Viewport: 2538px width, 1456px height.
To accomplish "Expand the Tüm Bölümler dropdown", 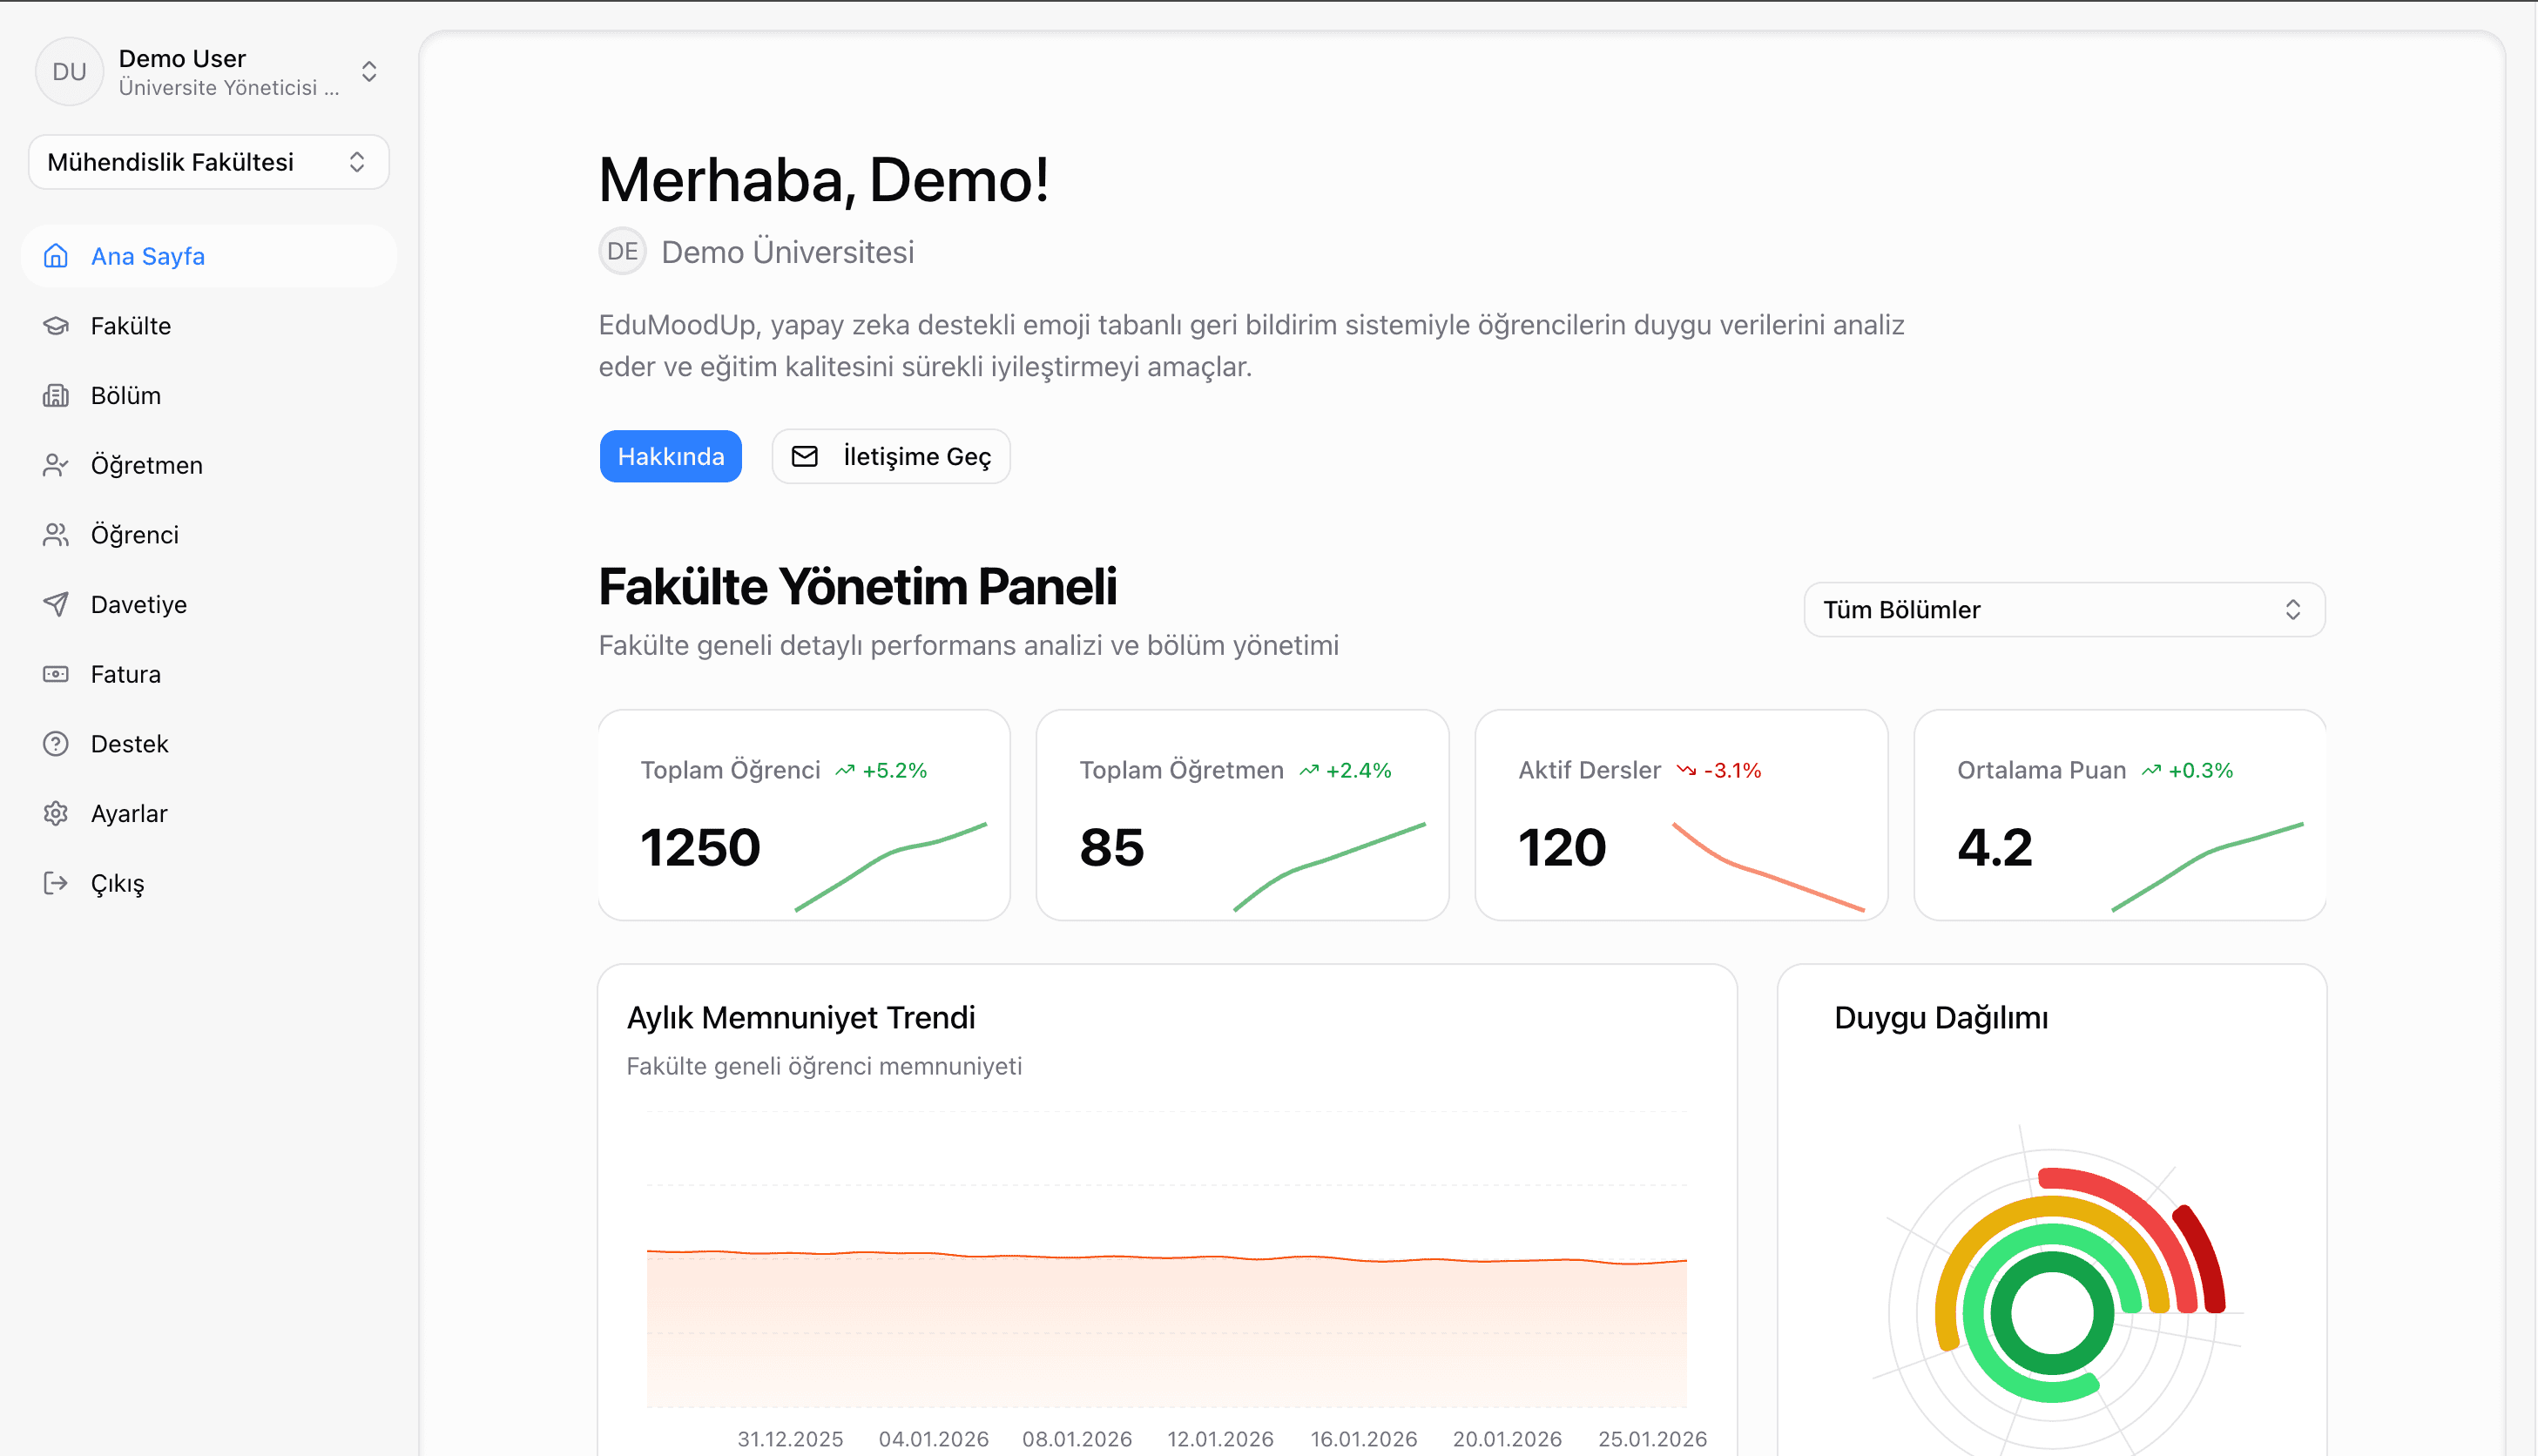I will click(x=2064, y=609).
